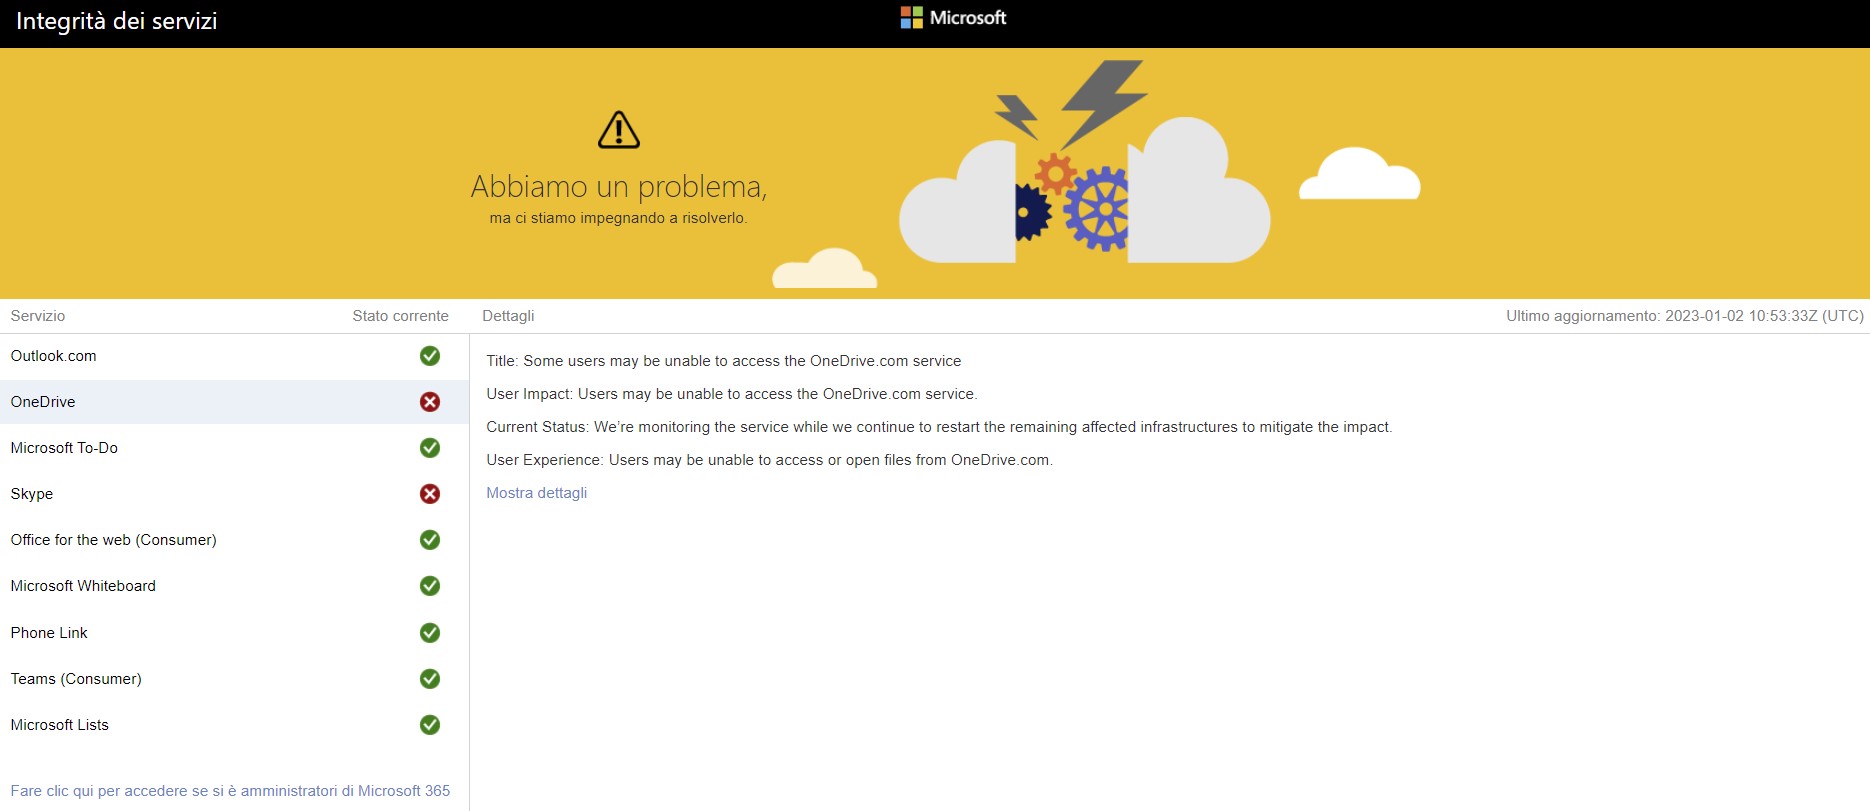1870x811 pixels.
Task: Click green status icon for Phone Link
Action: [x=430, y=633]
